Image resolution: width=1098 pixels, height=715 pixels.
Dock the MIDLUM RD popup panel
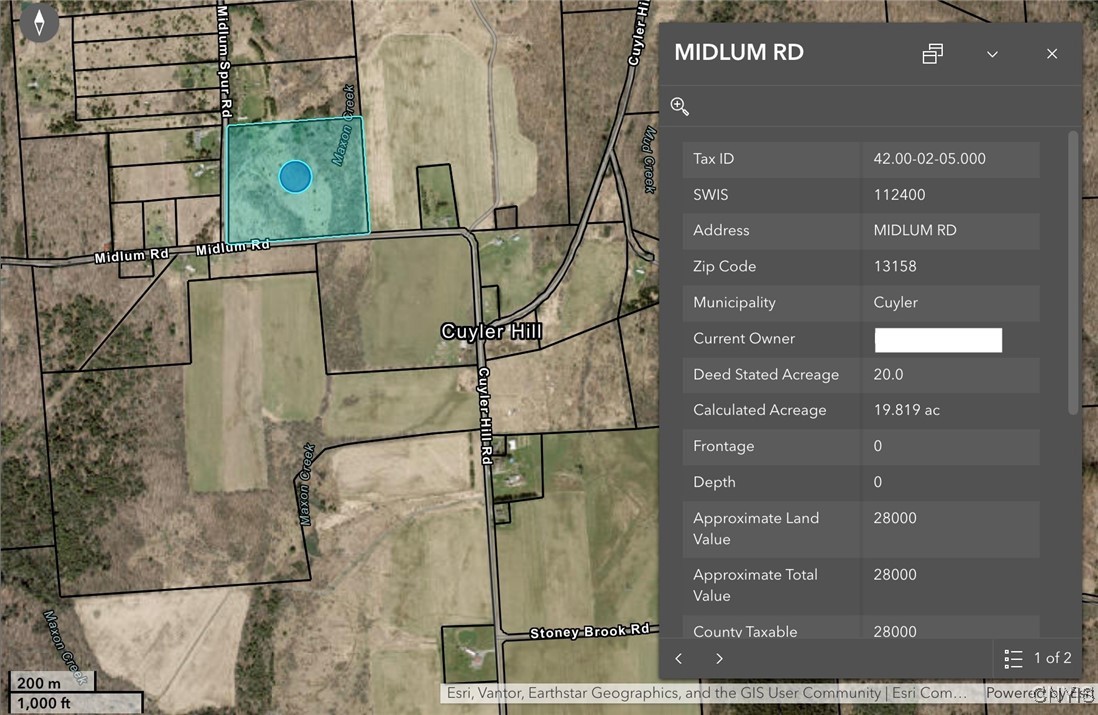point(932,54)
